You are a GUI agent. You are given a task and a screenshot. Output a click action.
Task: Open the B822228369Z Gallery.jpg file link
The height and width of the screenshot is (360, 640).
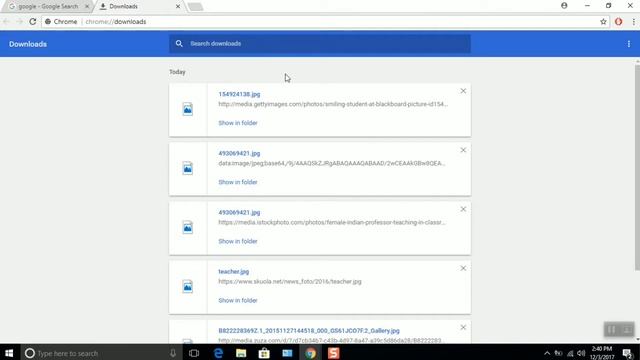(x=309, y=331)
